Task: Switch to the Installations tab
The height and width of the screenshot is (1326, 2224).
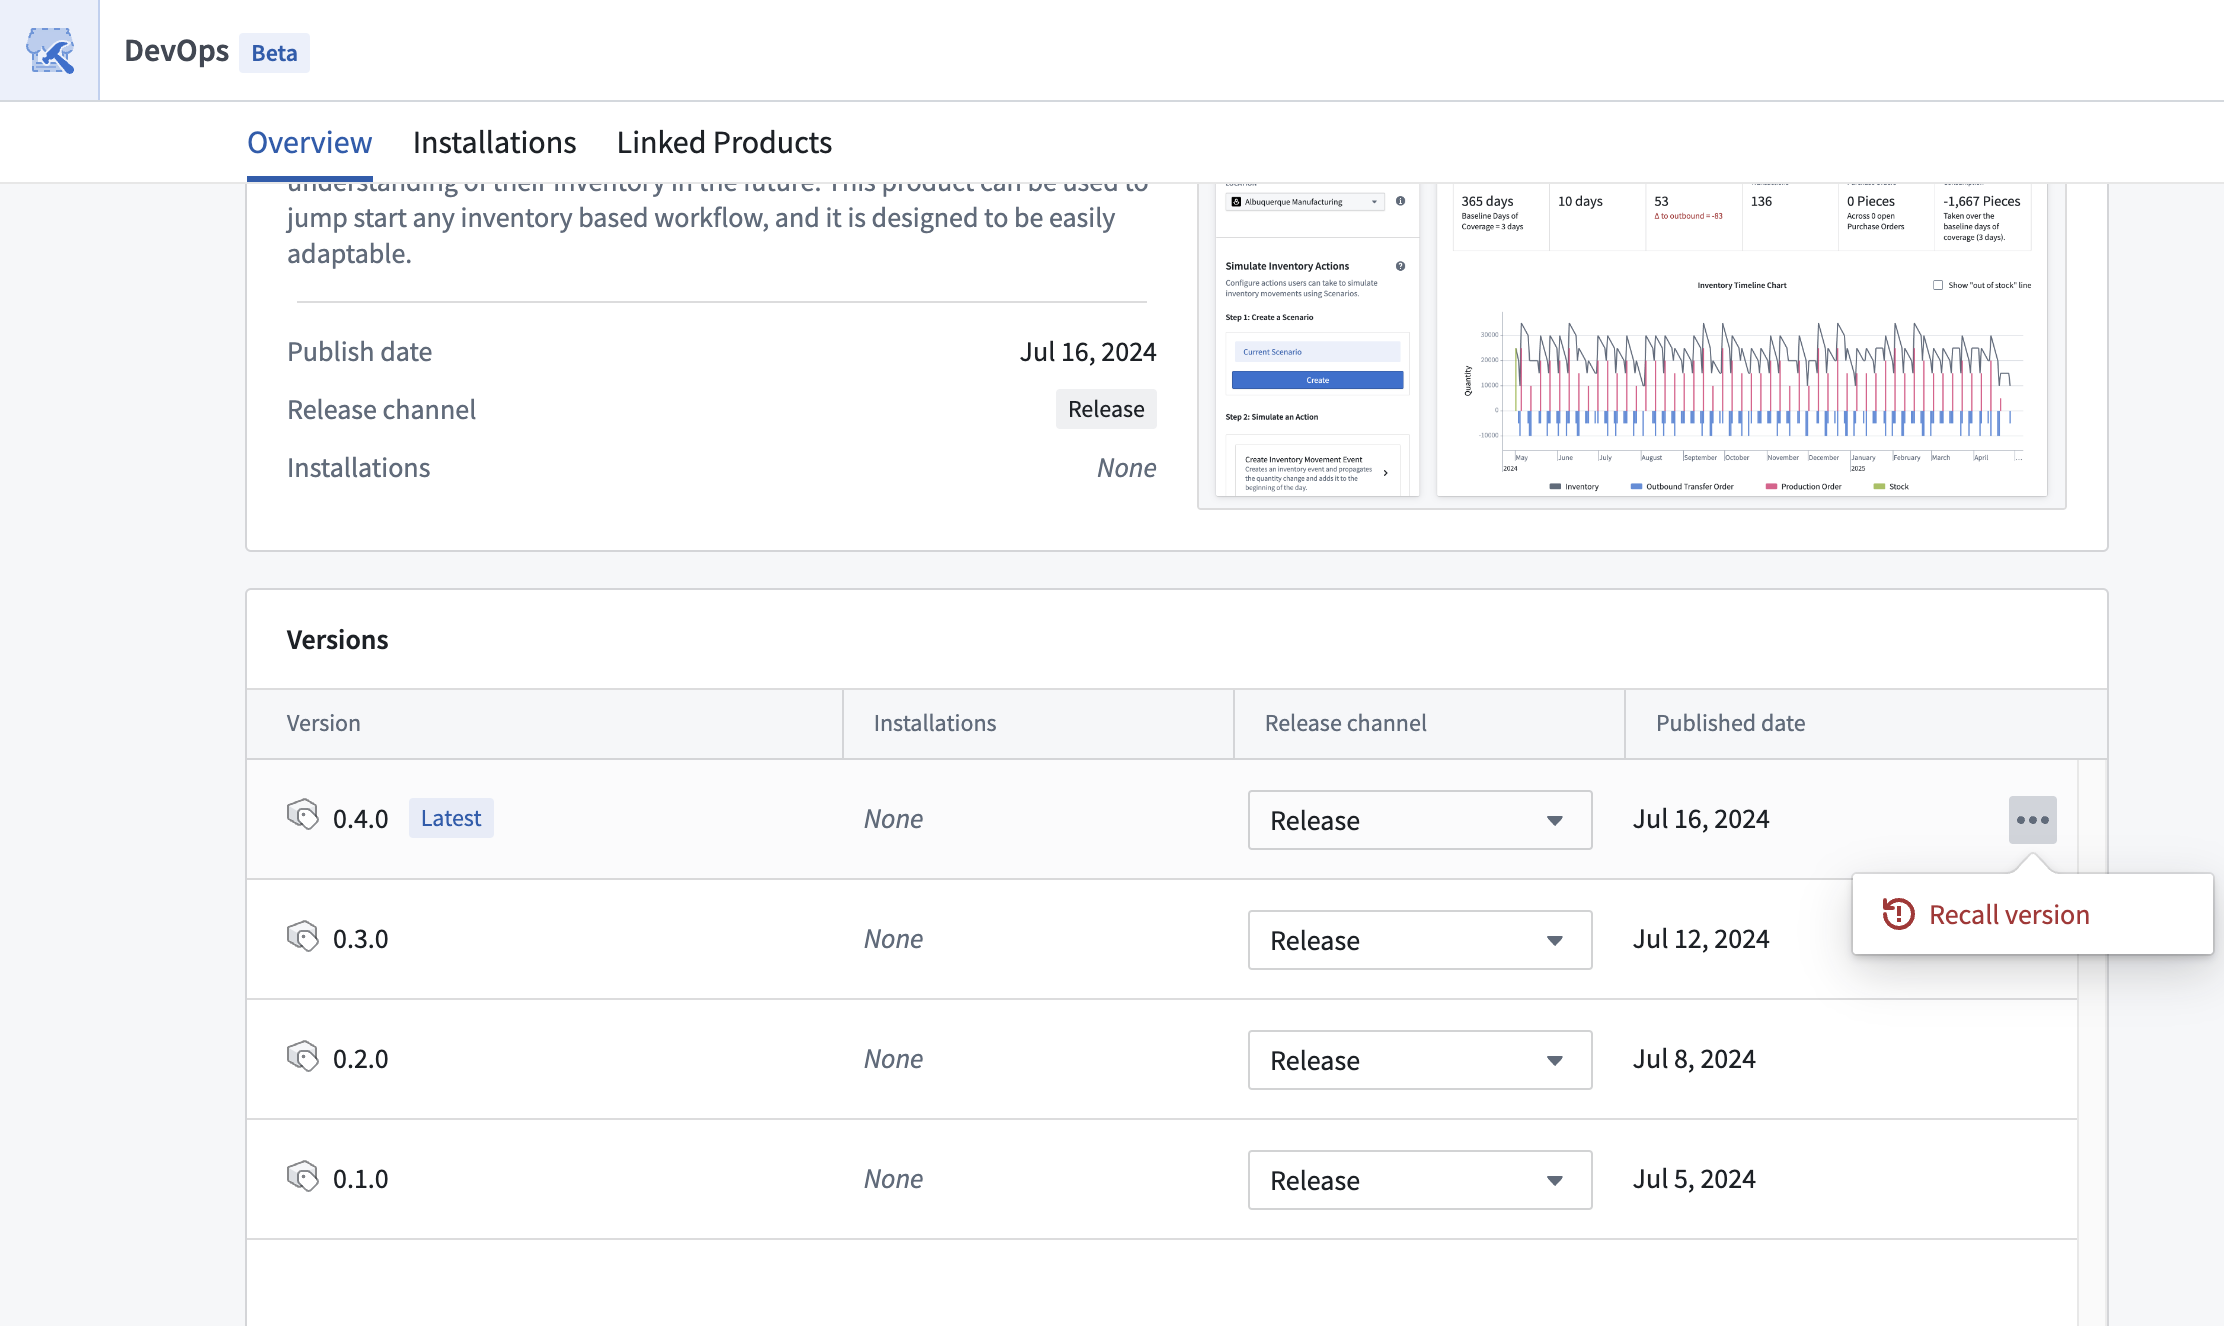Action: (x=494, y=142)
